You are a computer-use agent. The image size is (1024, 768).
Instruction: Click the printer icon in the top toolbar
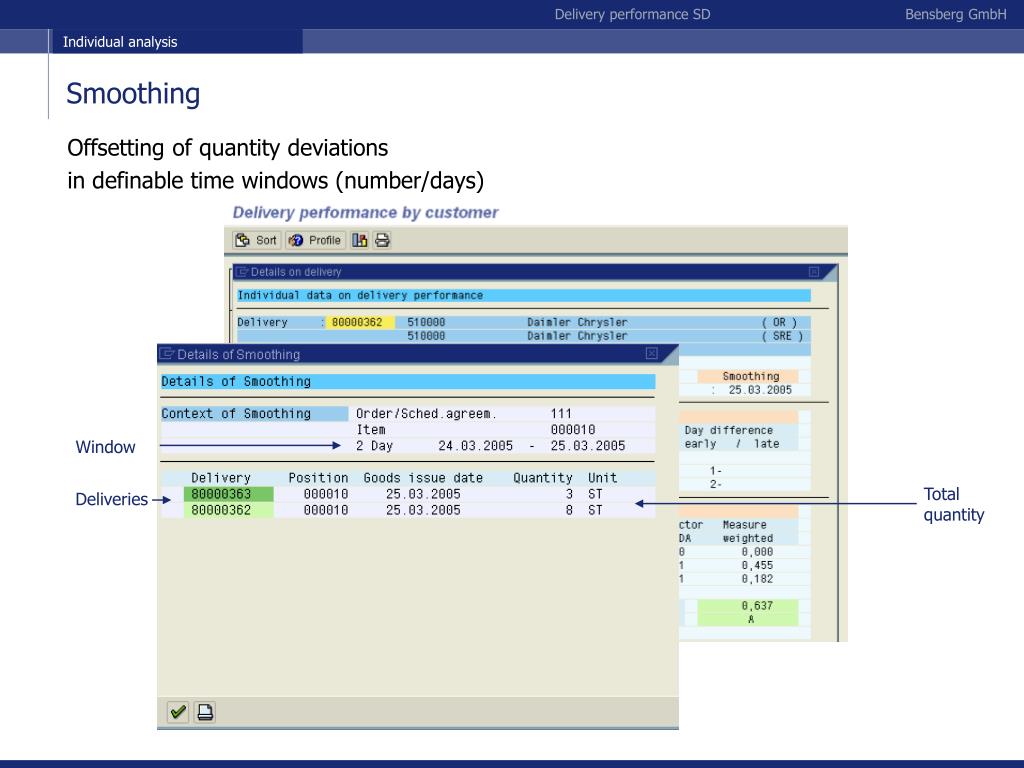382,240
